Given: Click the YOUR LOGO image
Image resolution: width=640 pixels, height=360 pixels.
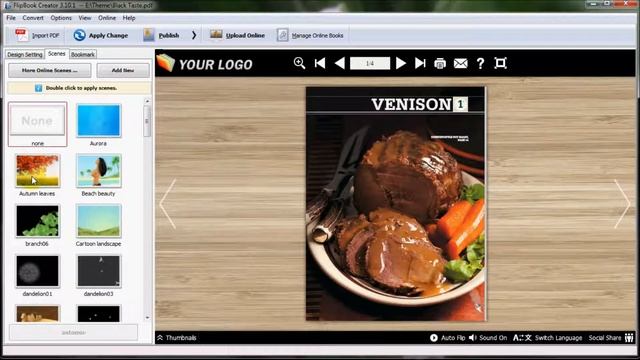Looking at the screenshot, I should (205, 63).
